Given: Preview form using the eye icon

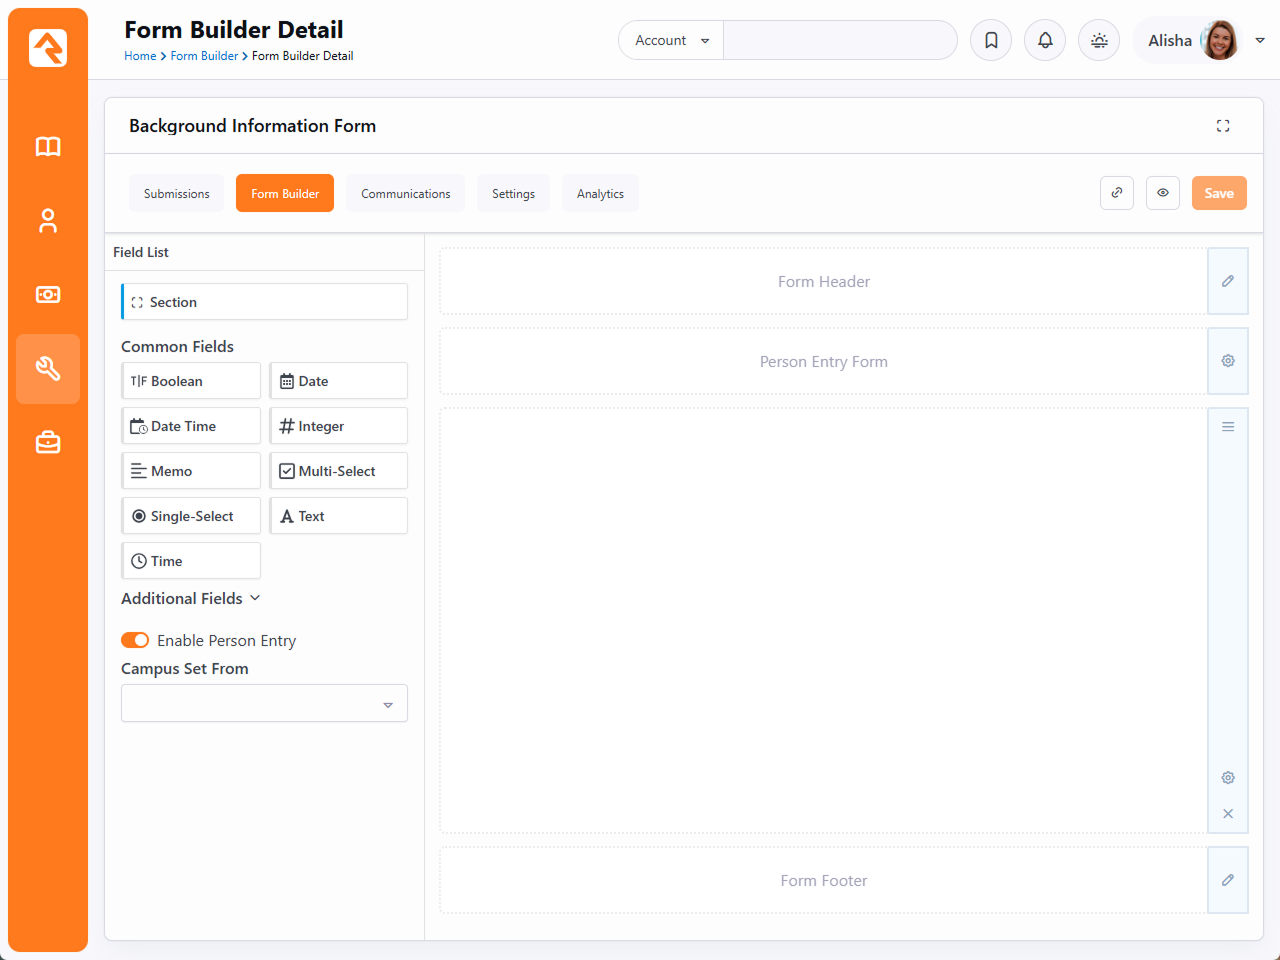Looking at the screenshot, I should coord(1163,193).
